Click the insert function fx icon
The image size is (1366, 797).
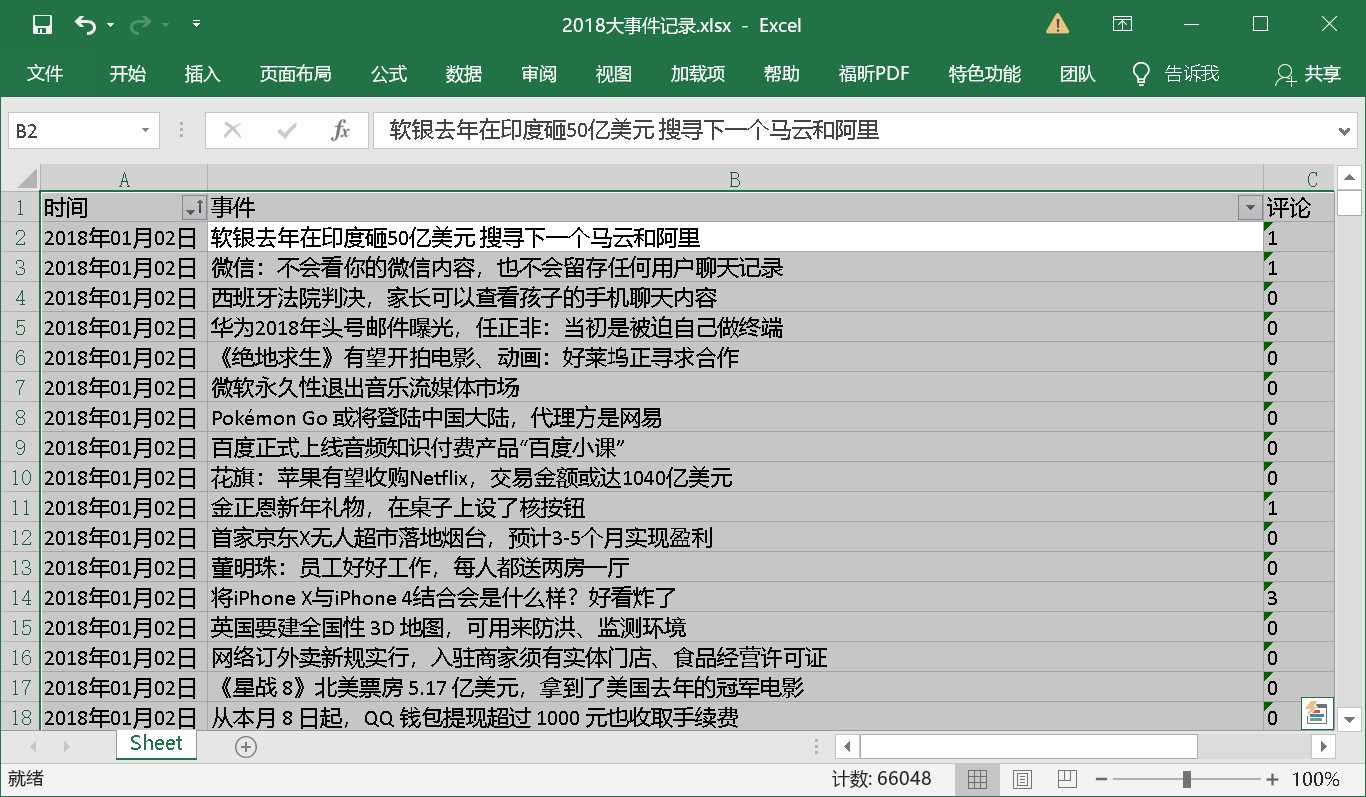(341, 130)
